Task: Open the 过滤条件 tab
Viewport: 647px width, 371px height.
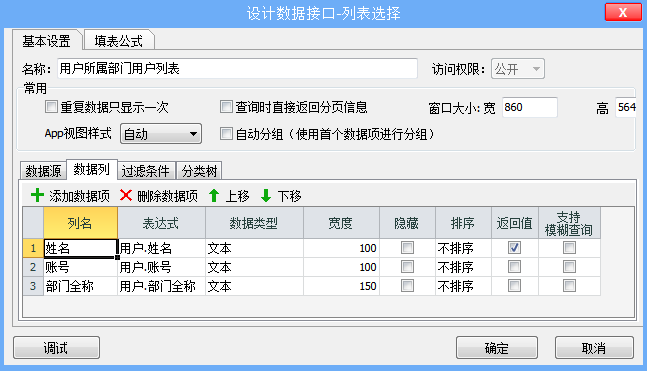Action: 146,171
